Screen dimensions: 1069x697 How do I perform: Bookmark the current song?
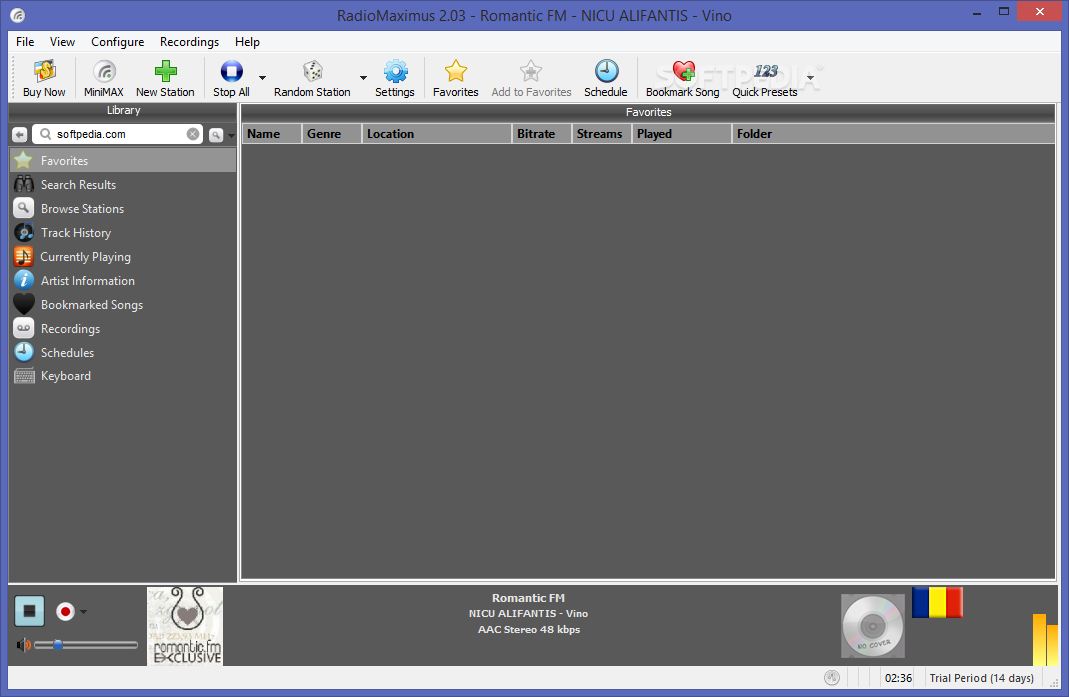[x=682, y=78]
